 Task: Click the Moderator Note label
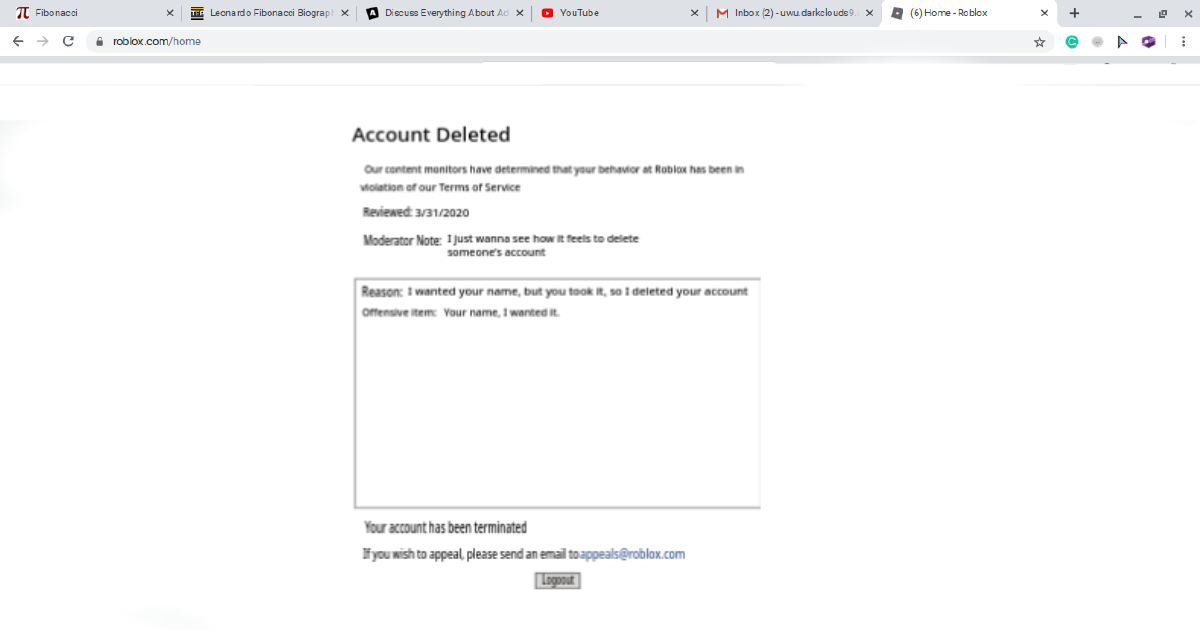pos(402,241)
